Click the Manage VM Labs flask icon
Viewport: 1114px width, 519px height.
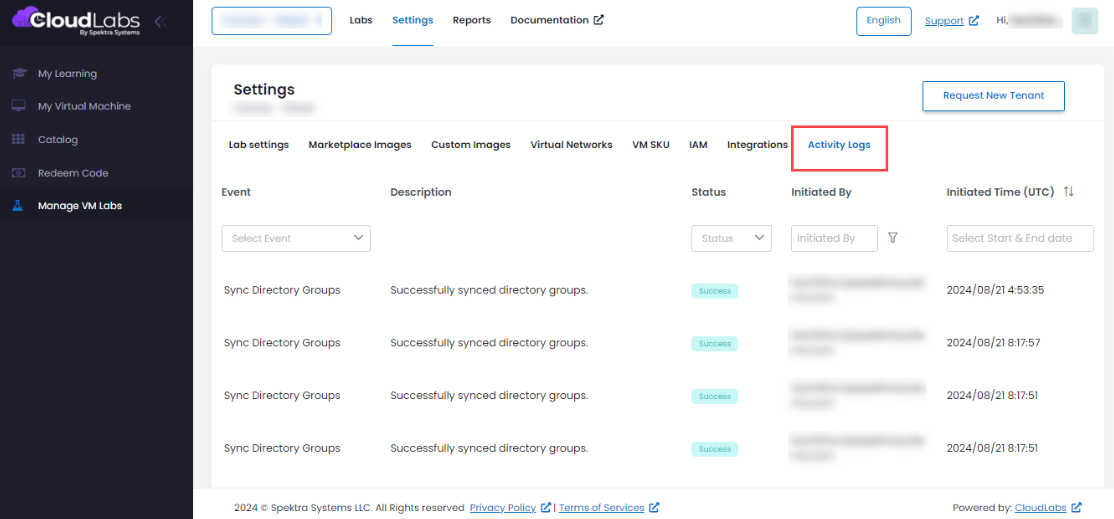18,207
